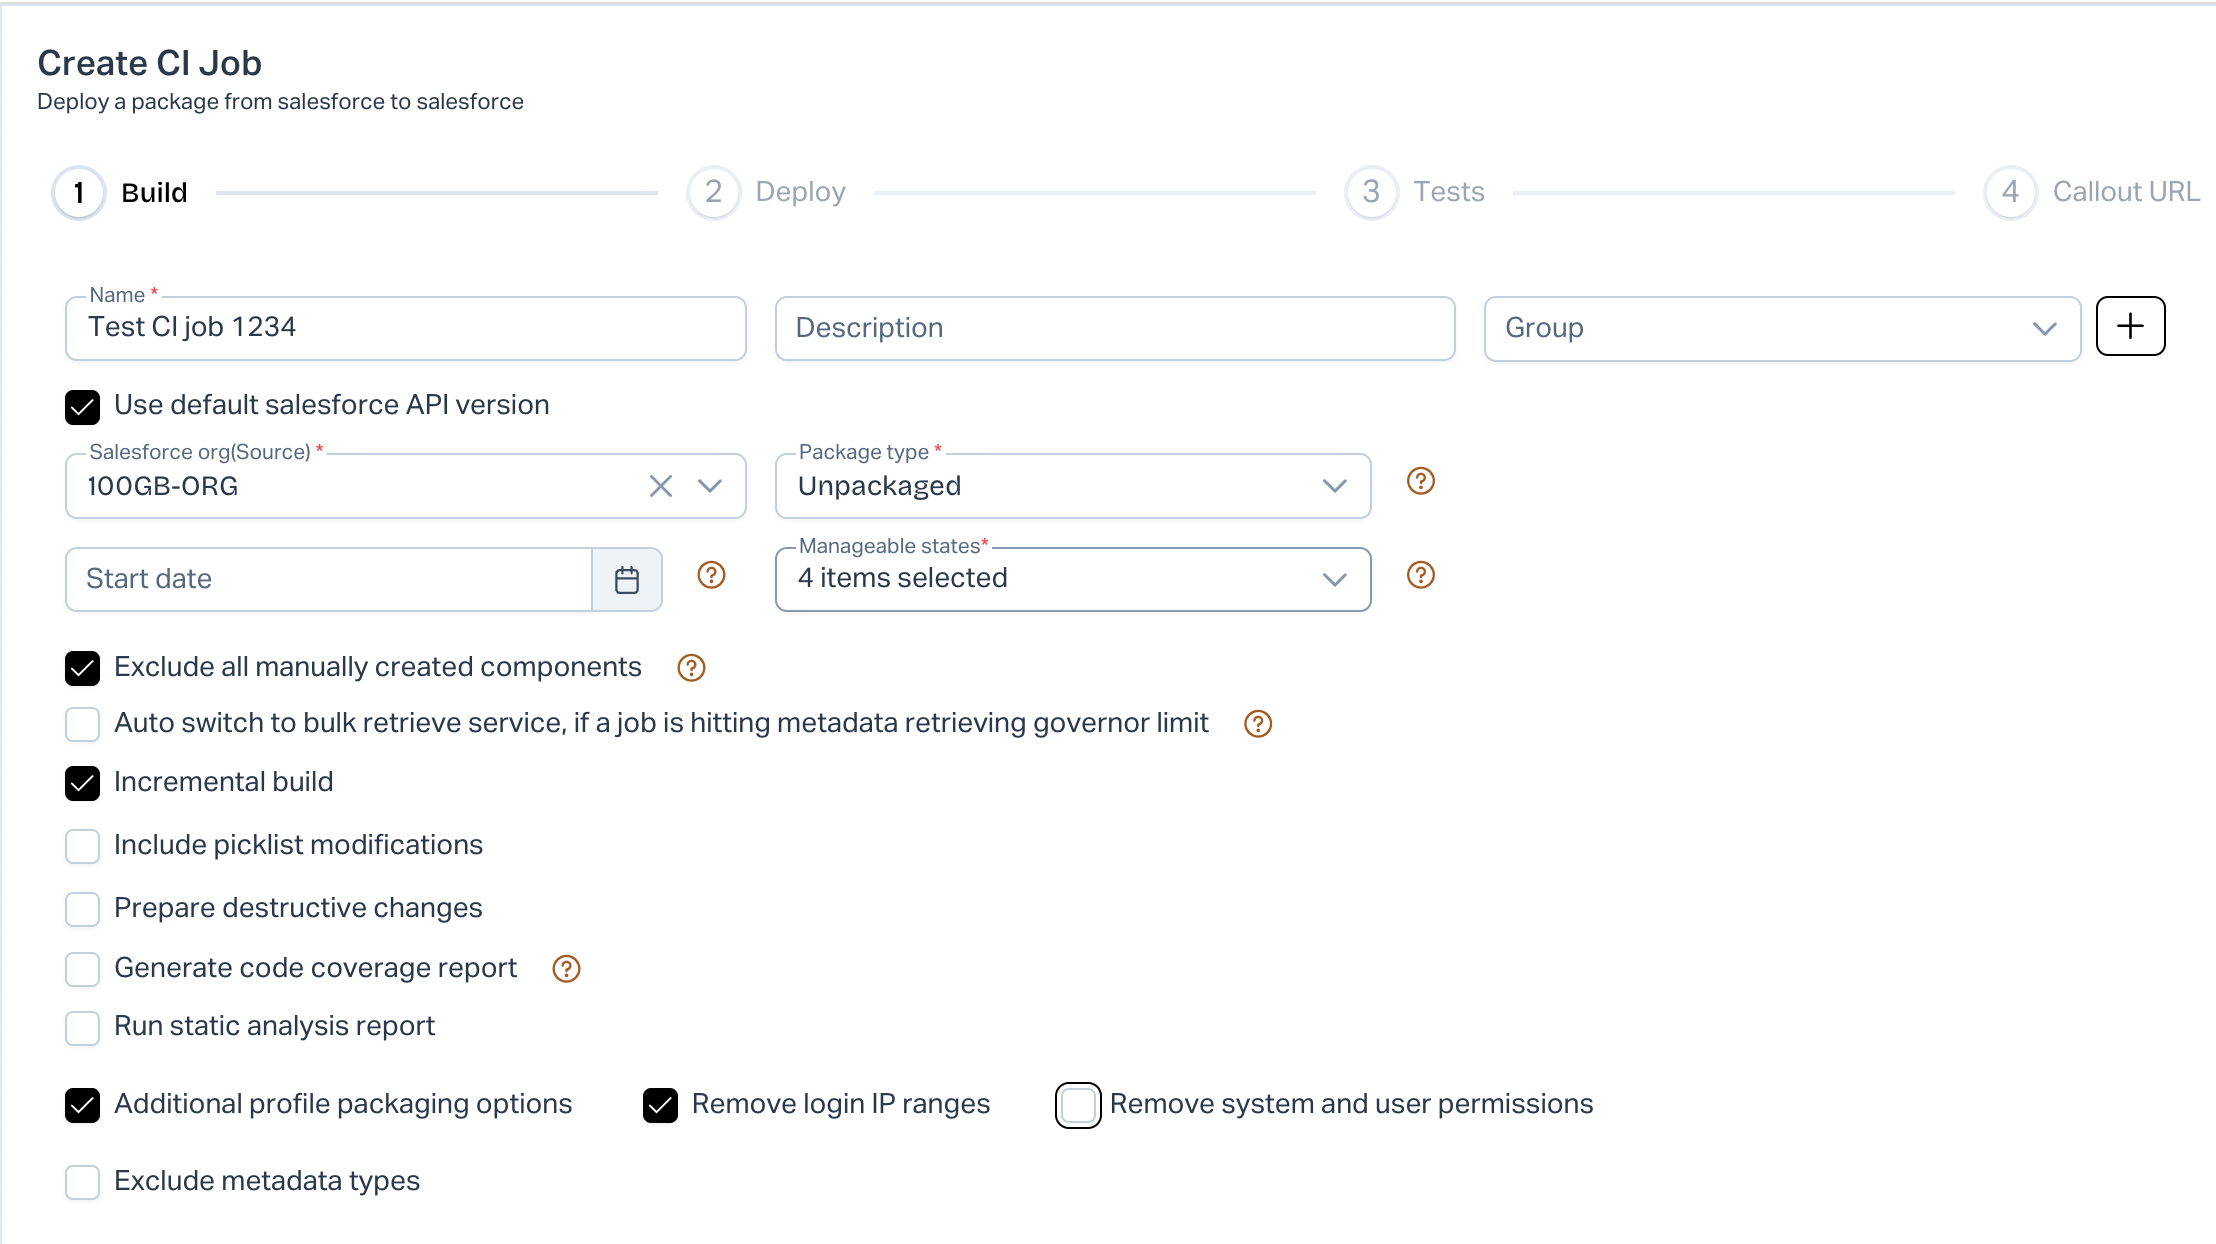Click help icon for Auto switch bulk retrieve
The width and height of the screenshot is (2216, 1244).
coord(1257,724)
